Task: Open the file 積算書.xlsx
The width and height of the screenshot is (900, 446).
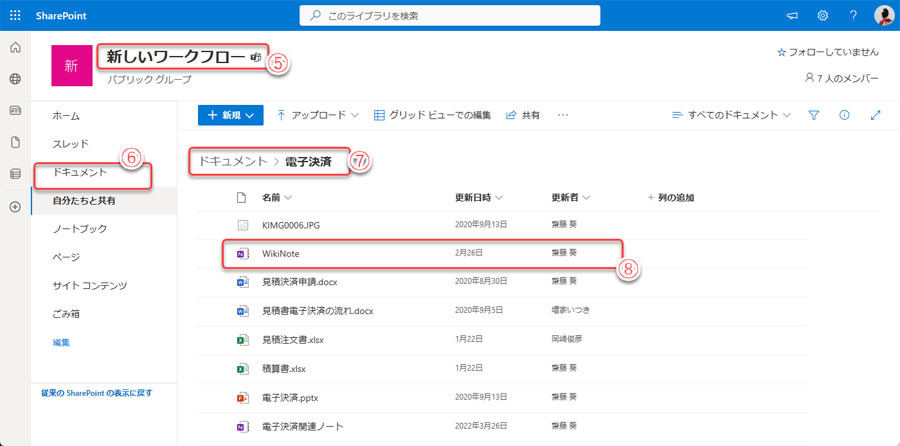Action: pos(284,369)
